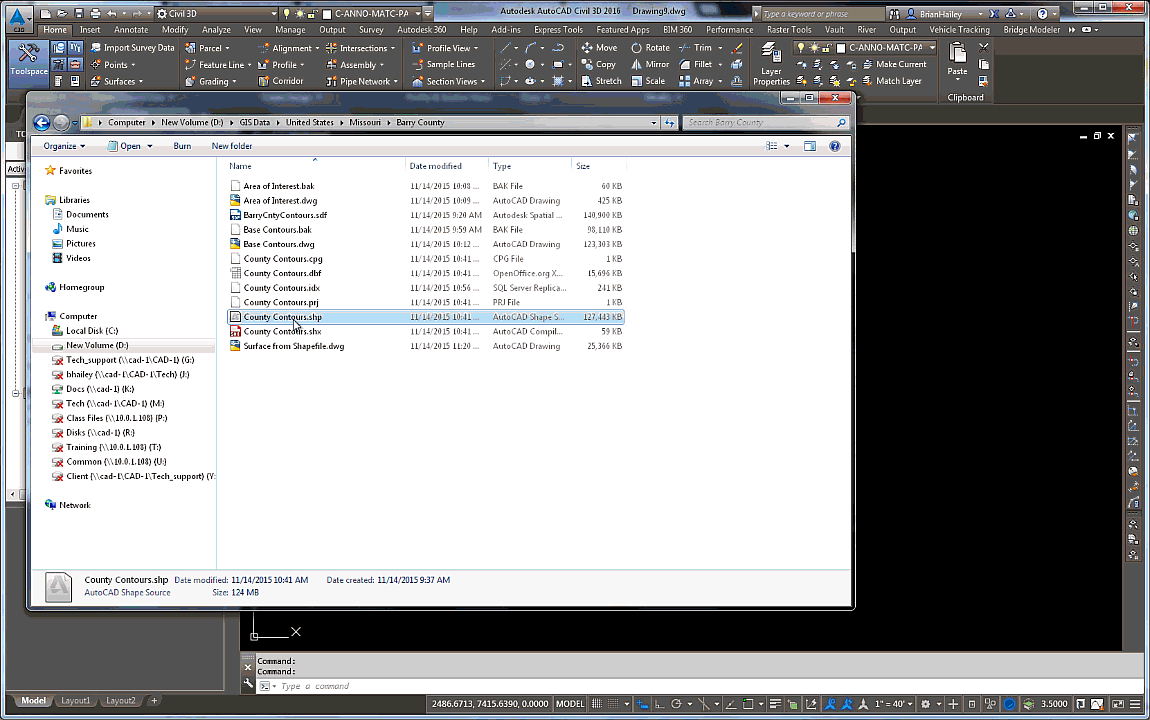Screen dimensions: 1150x720
Task: Select the Stretch tool
Action: pos(601,81)
